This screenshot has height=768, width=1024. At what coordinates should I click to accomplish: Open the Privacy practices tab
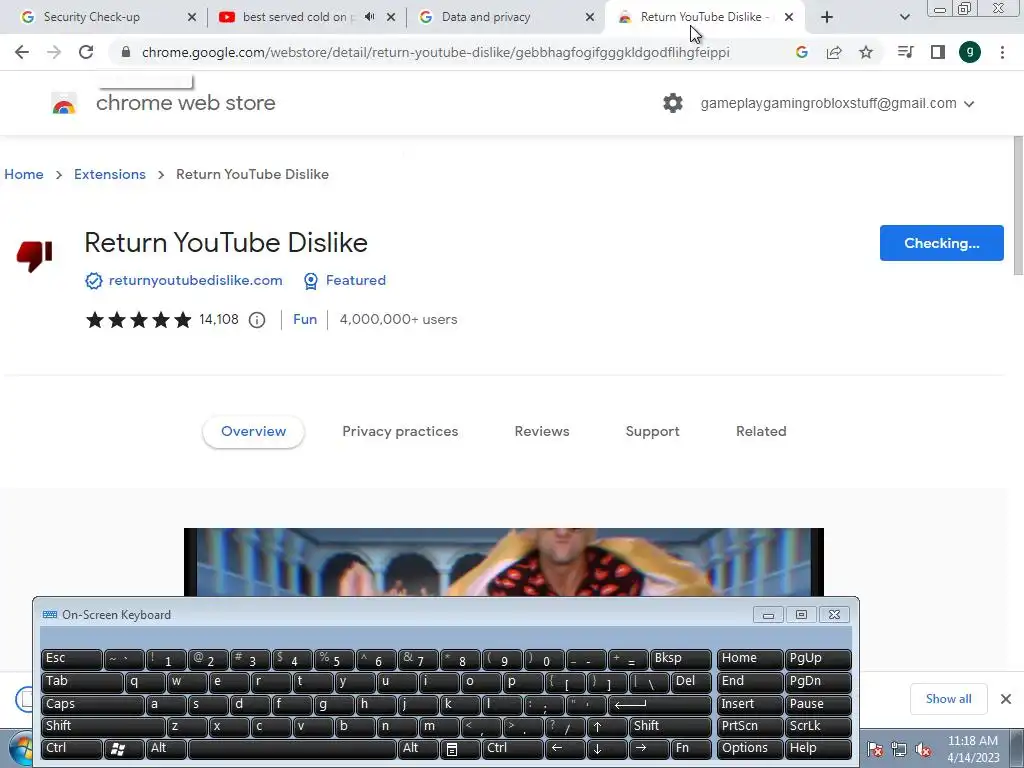(400, 431)
